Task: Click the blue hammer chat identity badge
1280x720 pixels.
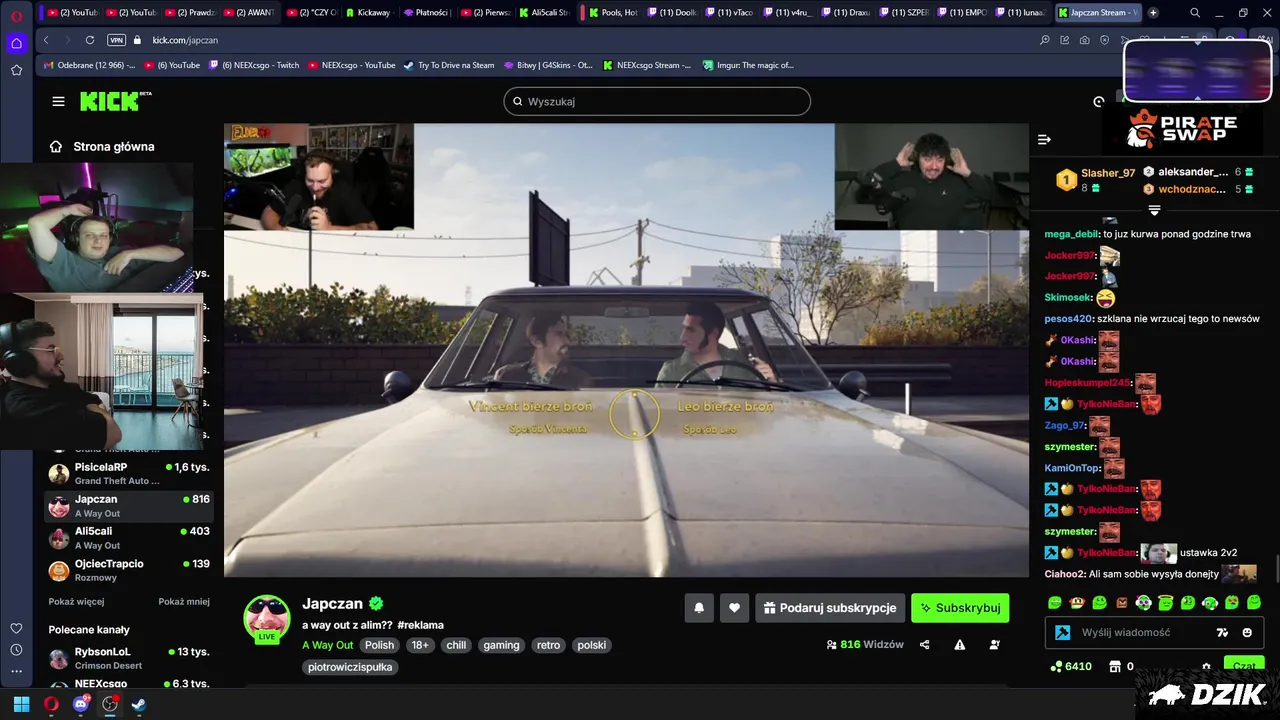Action: (1062, 632)
